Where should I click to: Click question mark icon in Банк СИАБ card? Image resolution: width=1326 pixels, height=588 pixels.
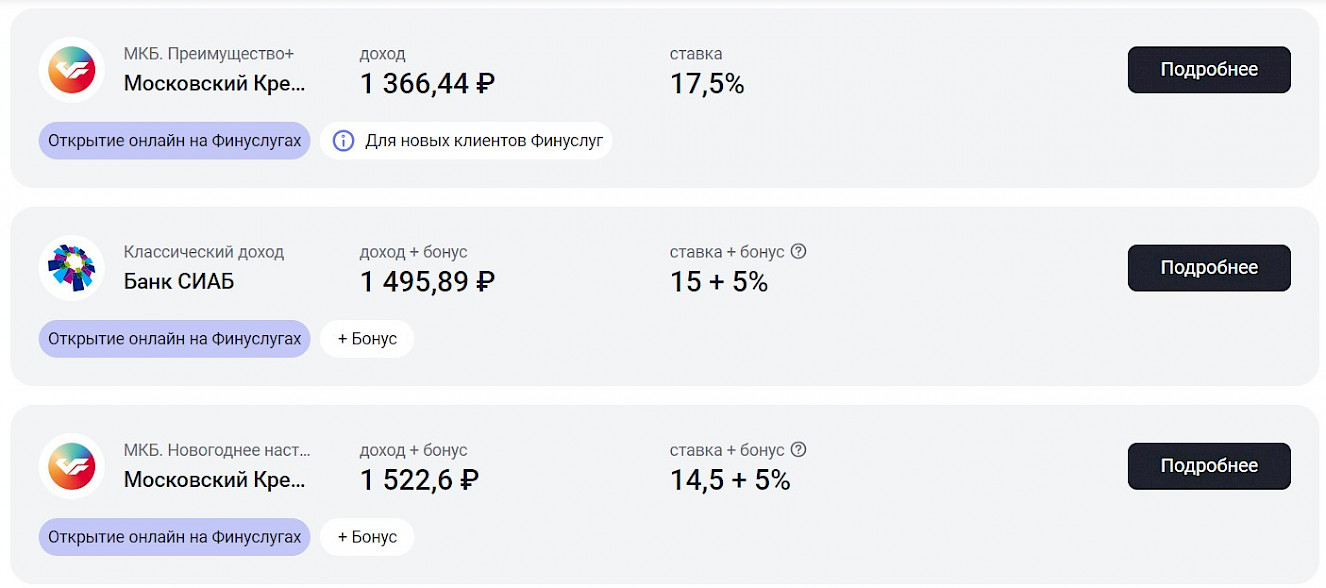[x=798, y=252]
